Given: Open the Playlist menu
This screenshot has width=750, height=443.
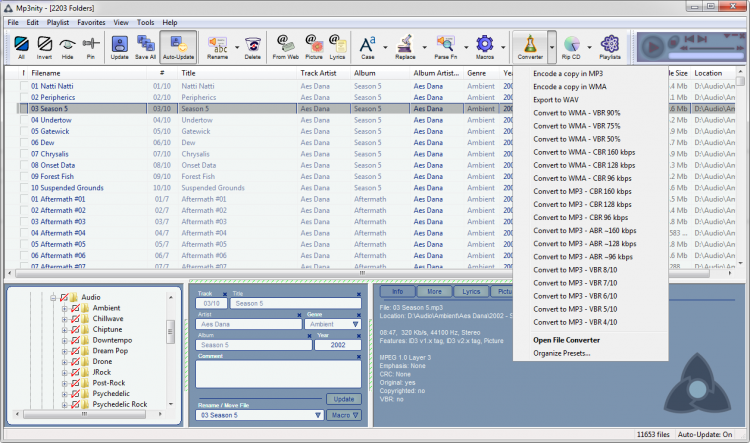Looking at the screenshot, I should [x=58, y=22].
